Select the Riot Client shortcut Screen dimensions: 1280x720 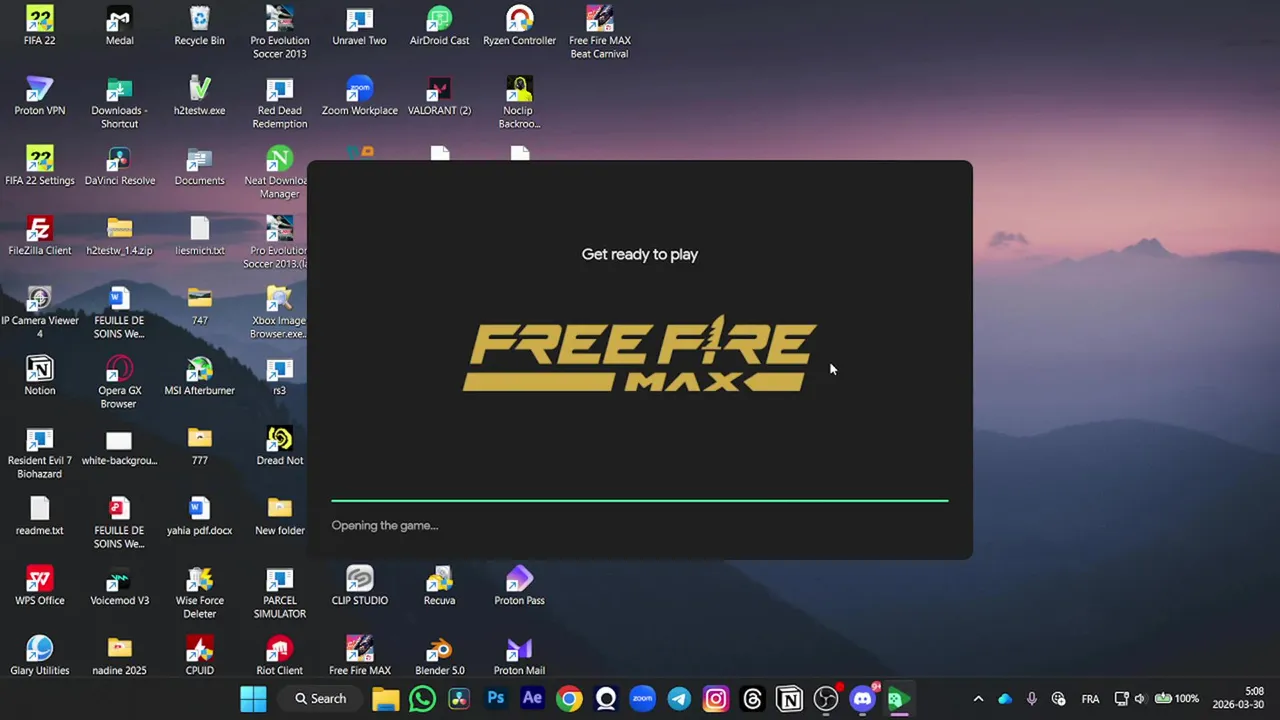(x=279, y=656)
